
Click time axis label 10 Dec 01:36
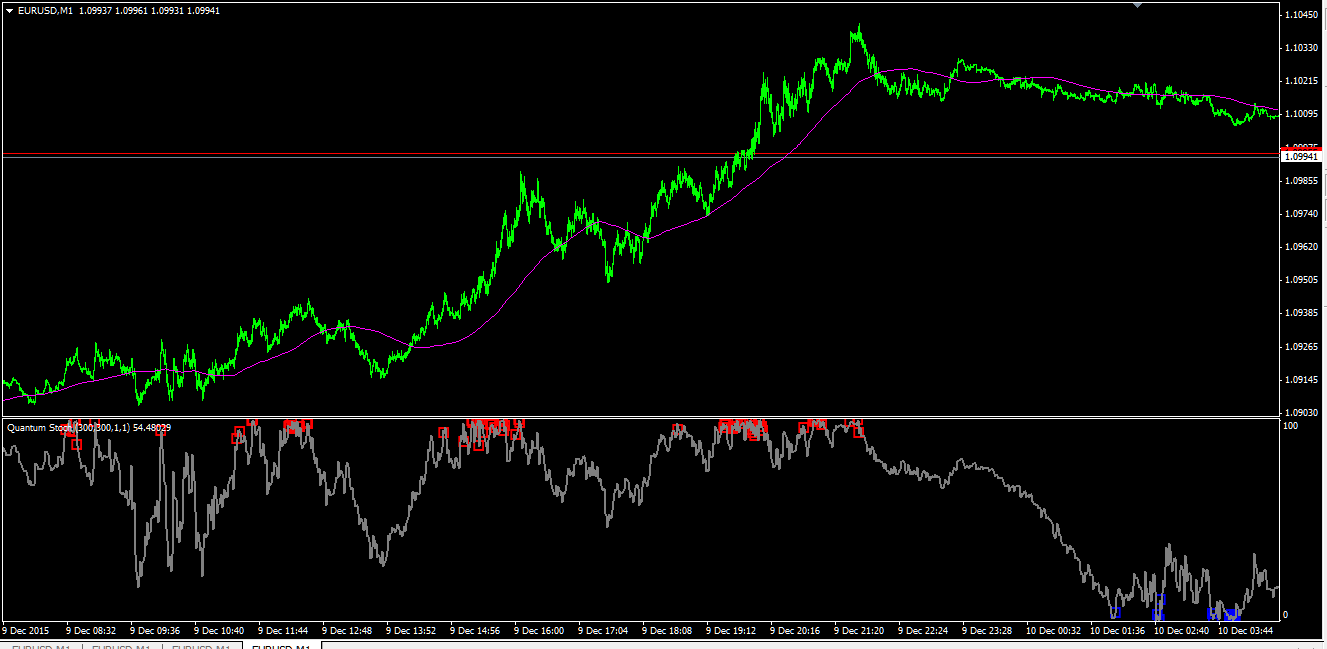(x=1117, y=631)
